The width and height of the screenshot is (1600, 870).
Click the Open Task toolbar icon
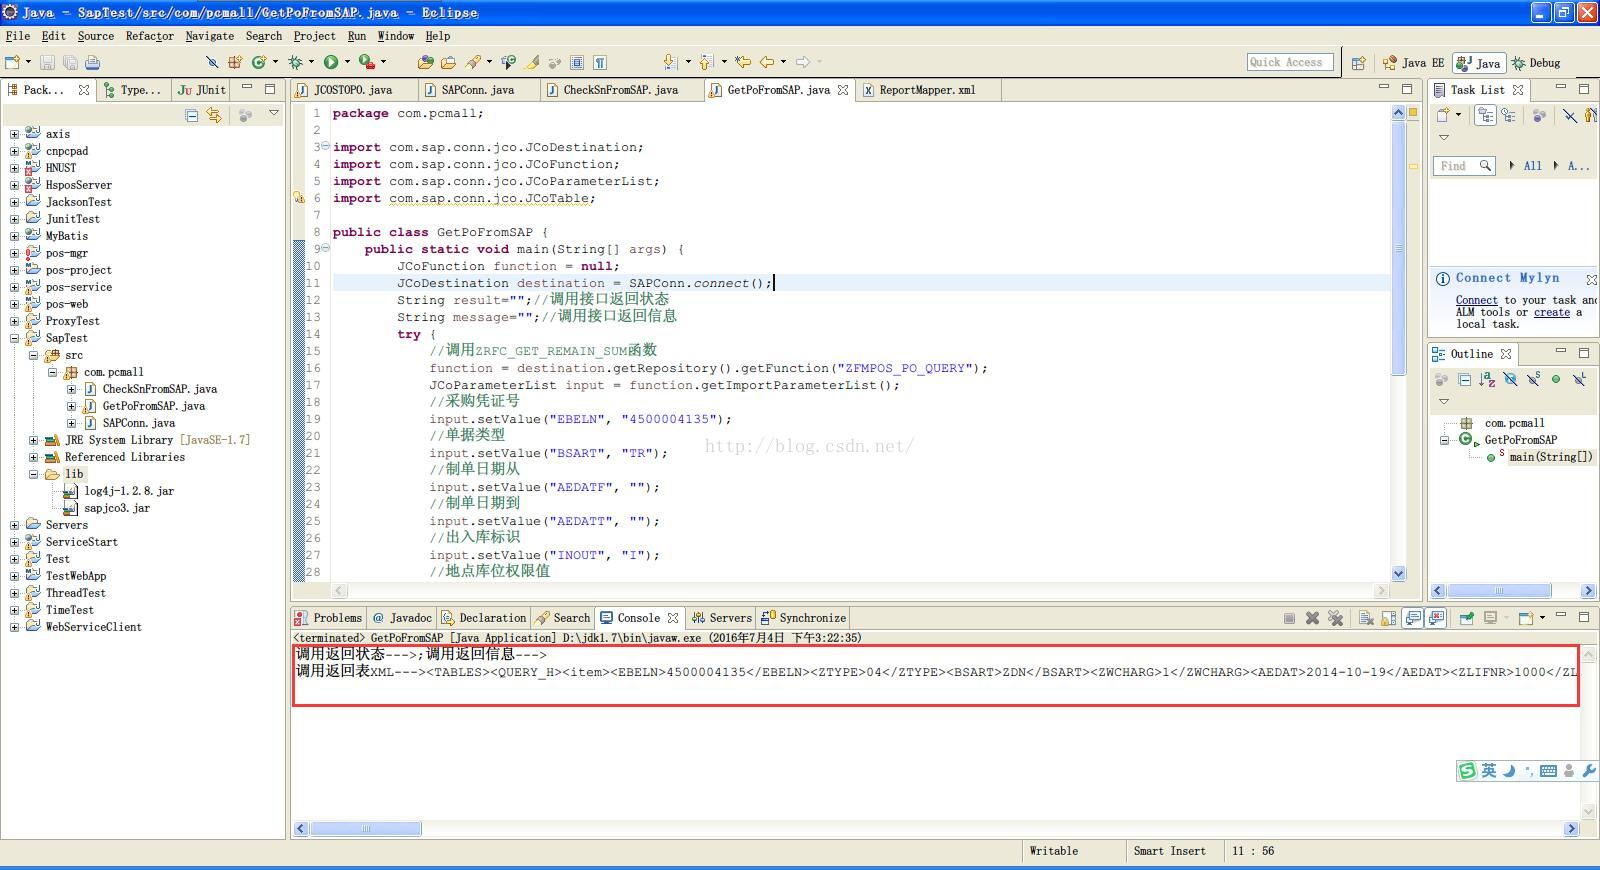click(x=449, y=62)
